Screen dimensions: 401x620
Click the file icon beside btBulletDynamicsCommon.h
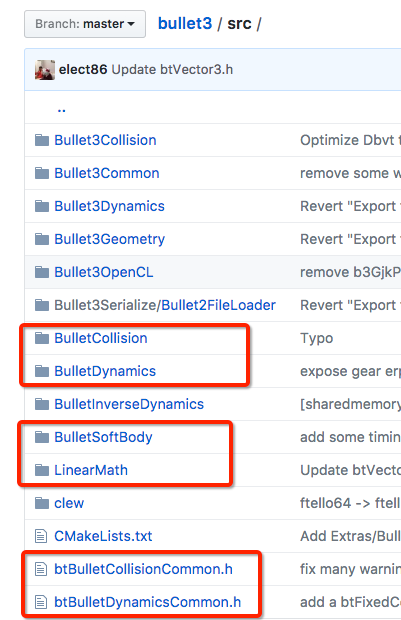tap(41, 602)
